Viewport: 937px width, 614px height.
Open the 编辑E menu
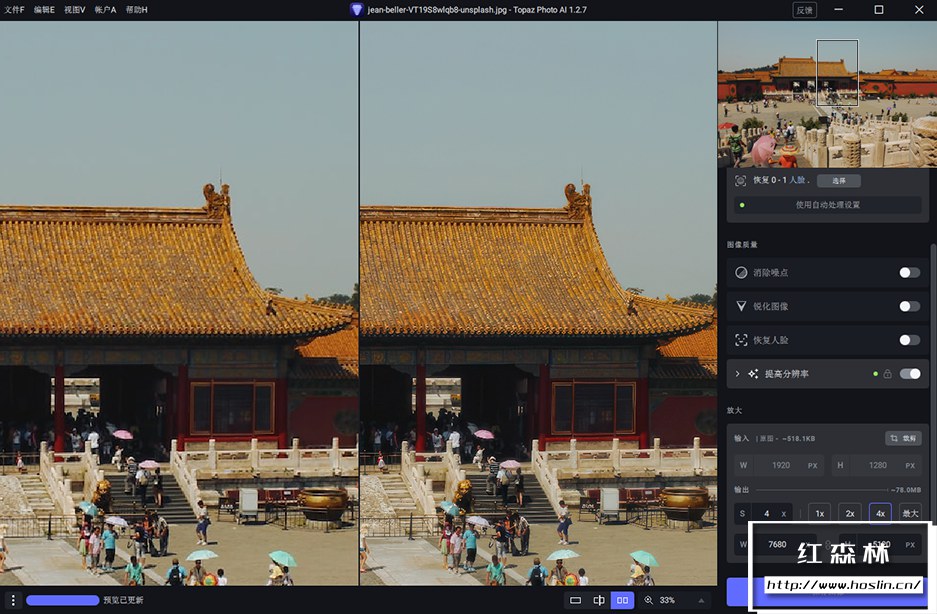click(x=44, y=10)
